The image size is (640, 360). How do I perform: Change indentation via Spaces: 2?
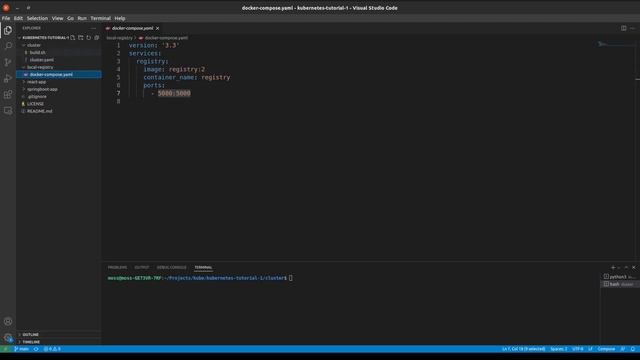click(559, 349)
